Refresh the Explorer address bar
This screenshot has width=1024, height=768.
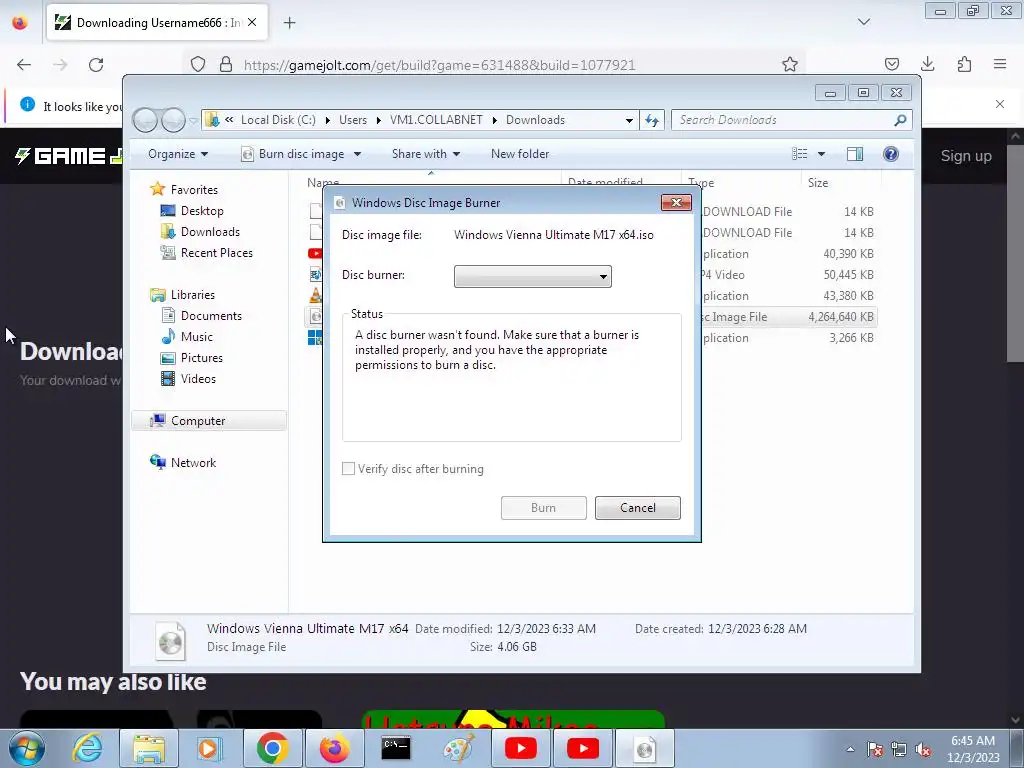(652, 120)
